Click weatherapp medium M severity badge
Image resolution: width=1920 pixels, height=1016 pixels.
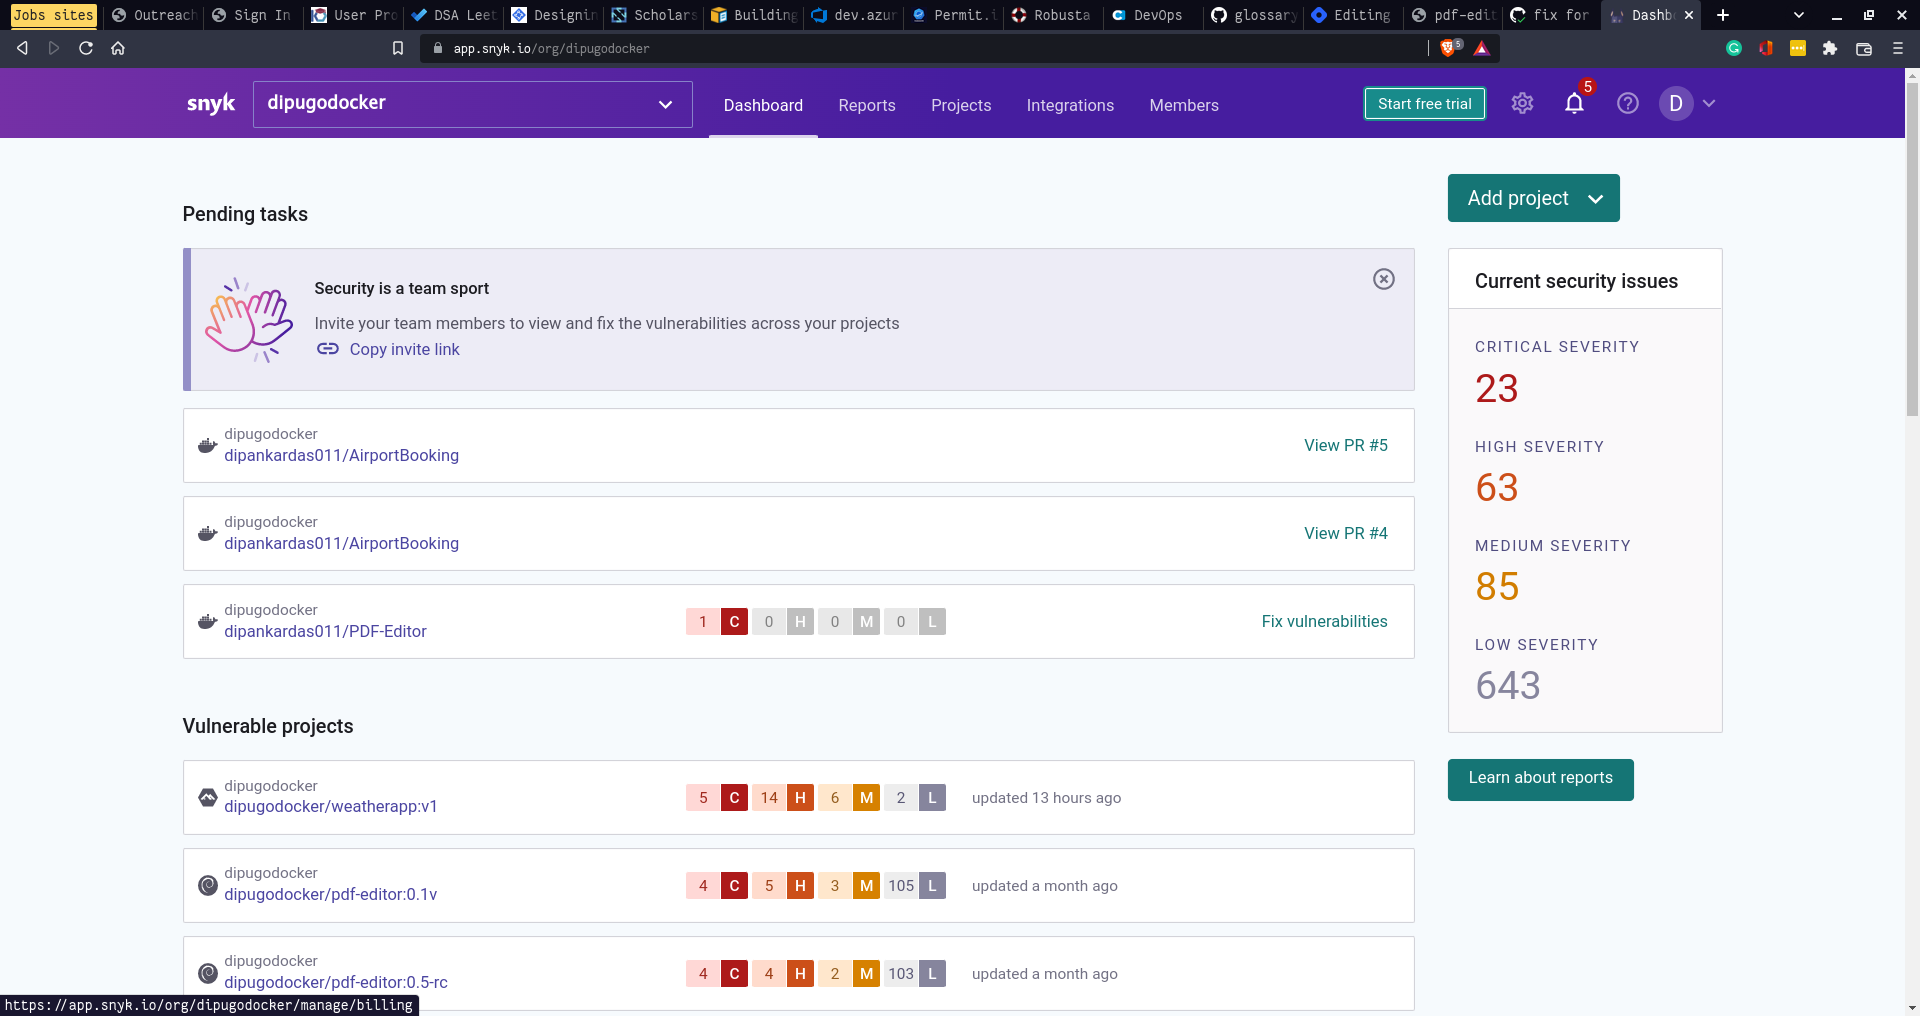(866, 797)
